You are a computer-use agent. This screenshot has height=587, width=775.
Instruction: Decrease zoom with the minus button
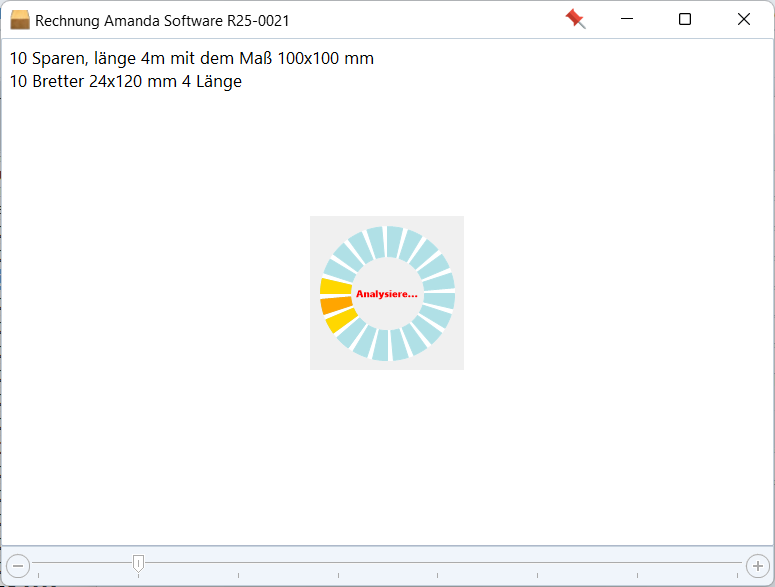(x=18, y=566)
